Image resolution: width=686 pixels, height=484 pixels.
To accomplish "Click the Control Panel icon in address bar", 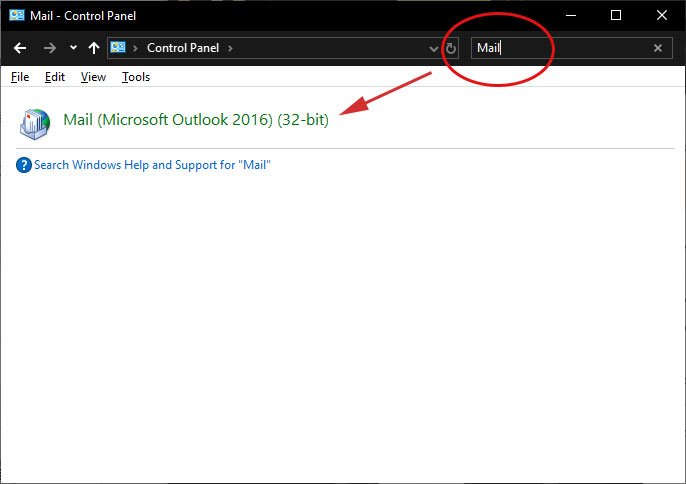I will click(118, 47).
